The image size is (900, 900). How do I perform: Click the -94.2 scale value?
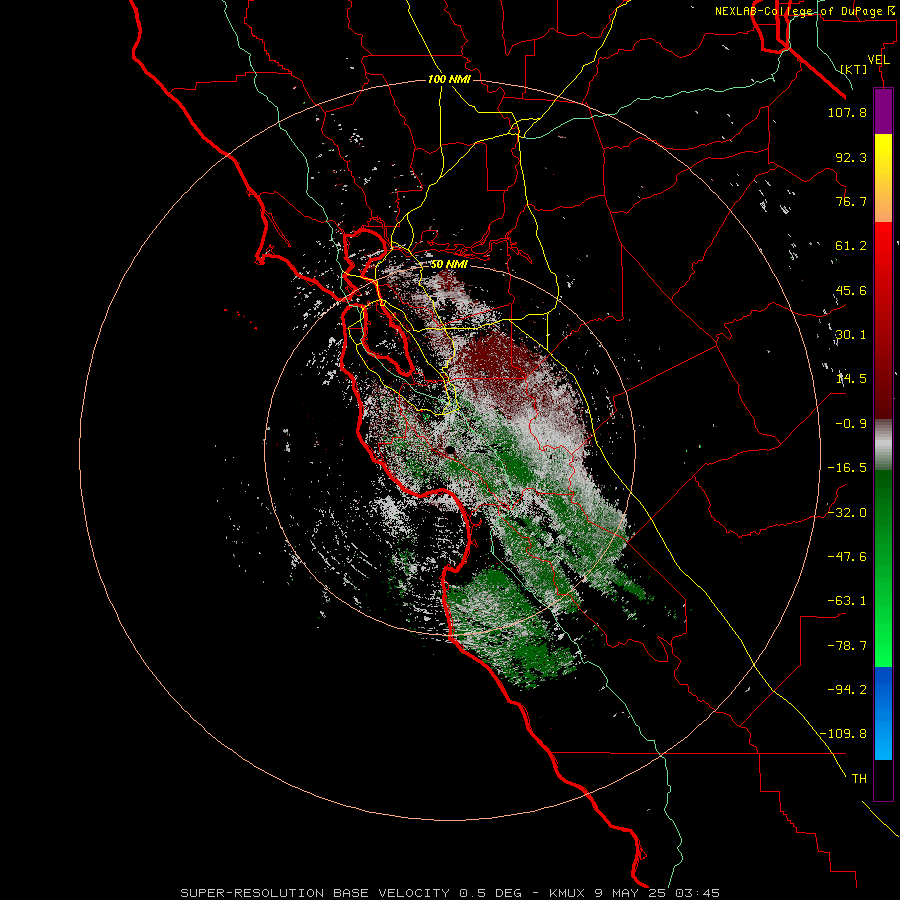(847, 689)
